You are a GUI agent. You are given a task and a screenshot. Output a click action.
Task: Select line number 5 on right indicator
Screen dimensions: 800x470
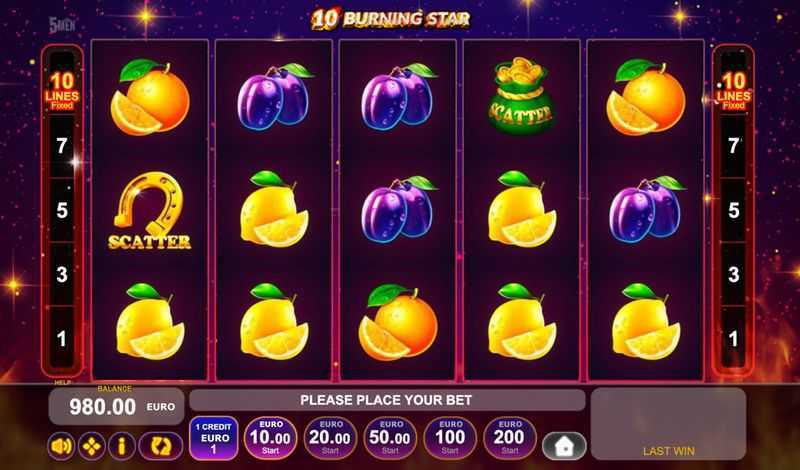click(x=734, y=210)
